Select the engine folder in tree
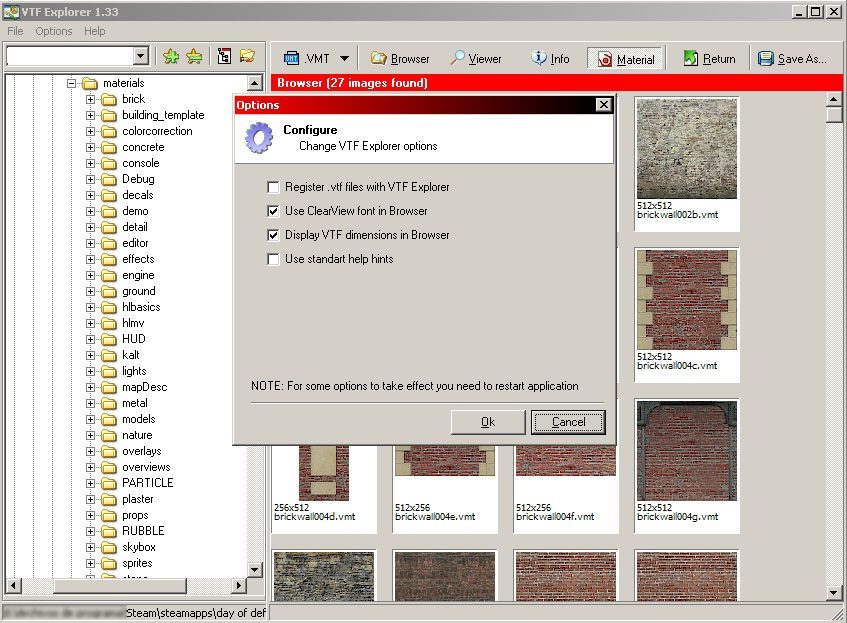Viewport: 847px width, 623px height. [x=138, y=276]
